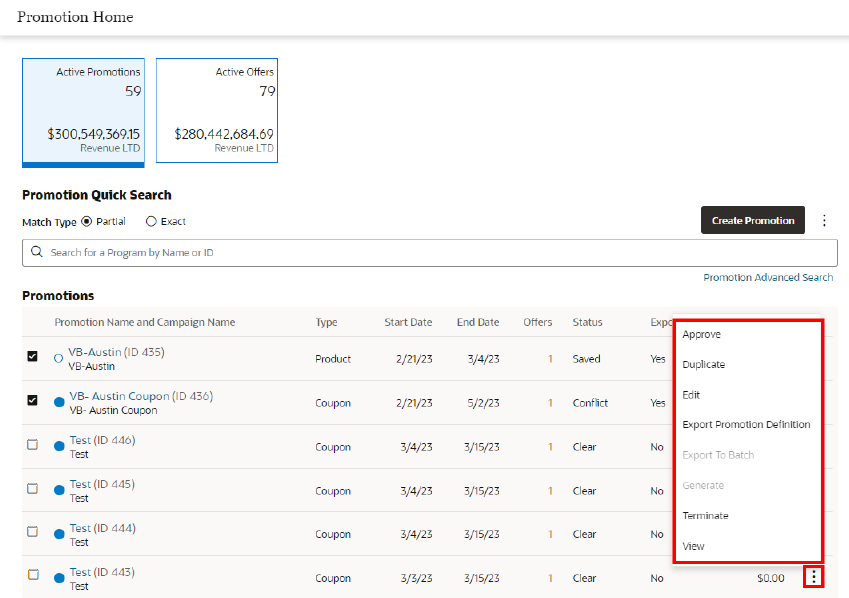
Task: Choose Terminate from the context menu
Action: click(x=705, y=516)
